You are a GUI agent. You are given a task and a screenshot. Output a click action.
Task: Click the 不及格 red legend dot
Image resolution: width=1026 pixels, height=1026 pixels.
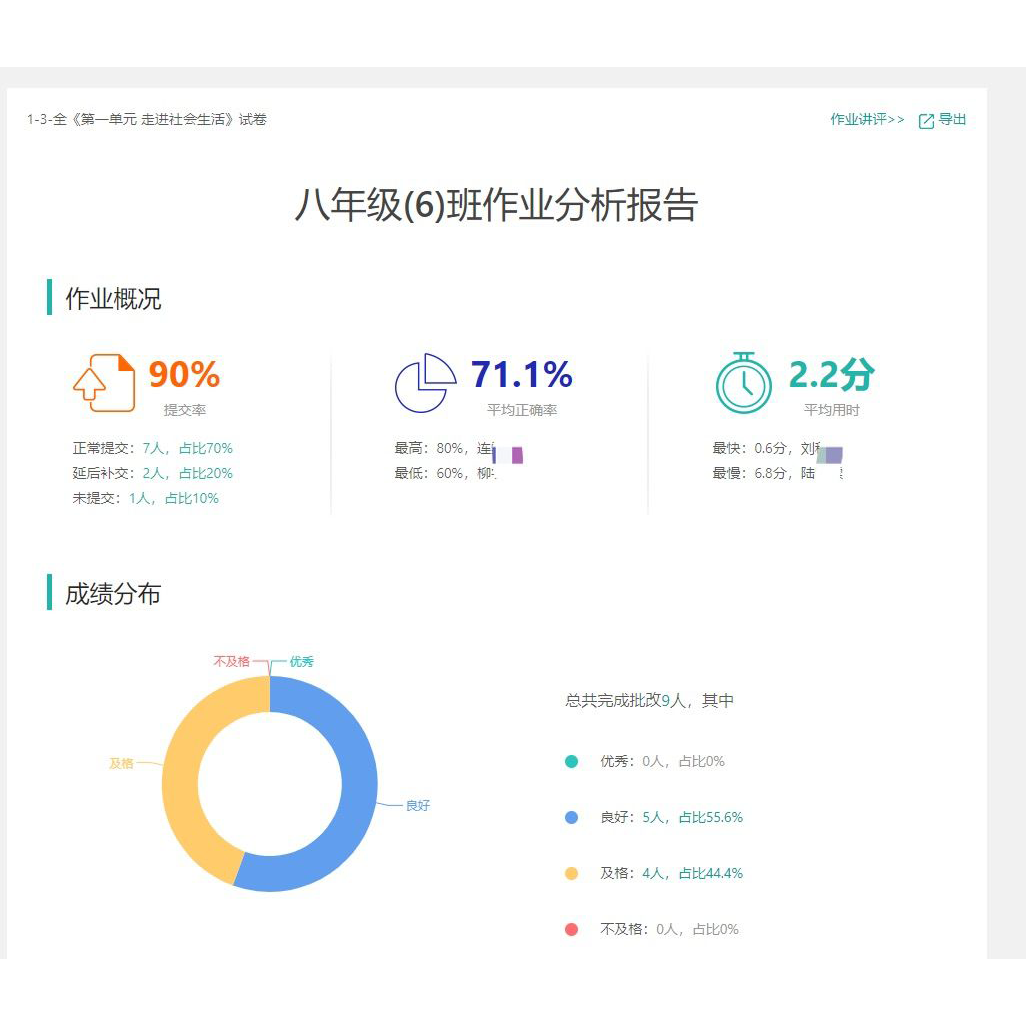pos(572,930)
